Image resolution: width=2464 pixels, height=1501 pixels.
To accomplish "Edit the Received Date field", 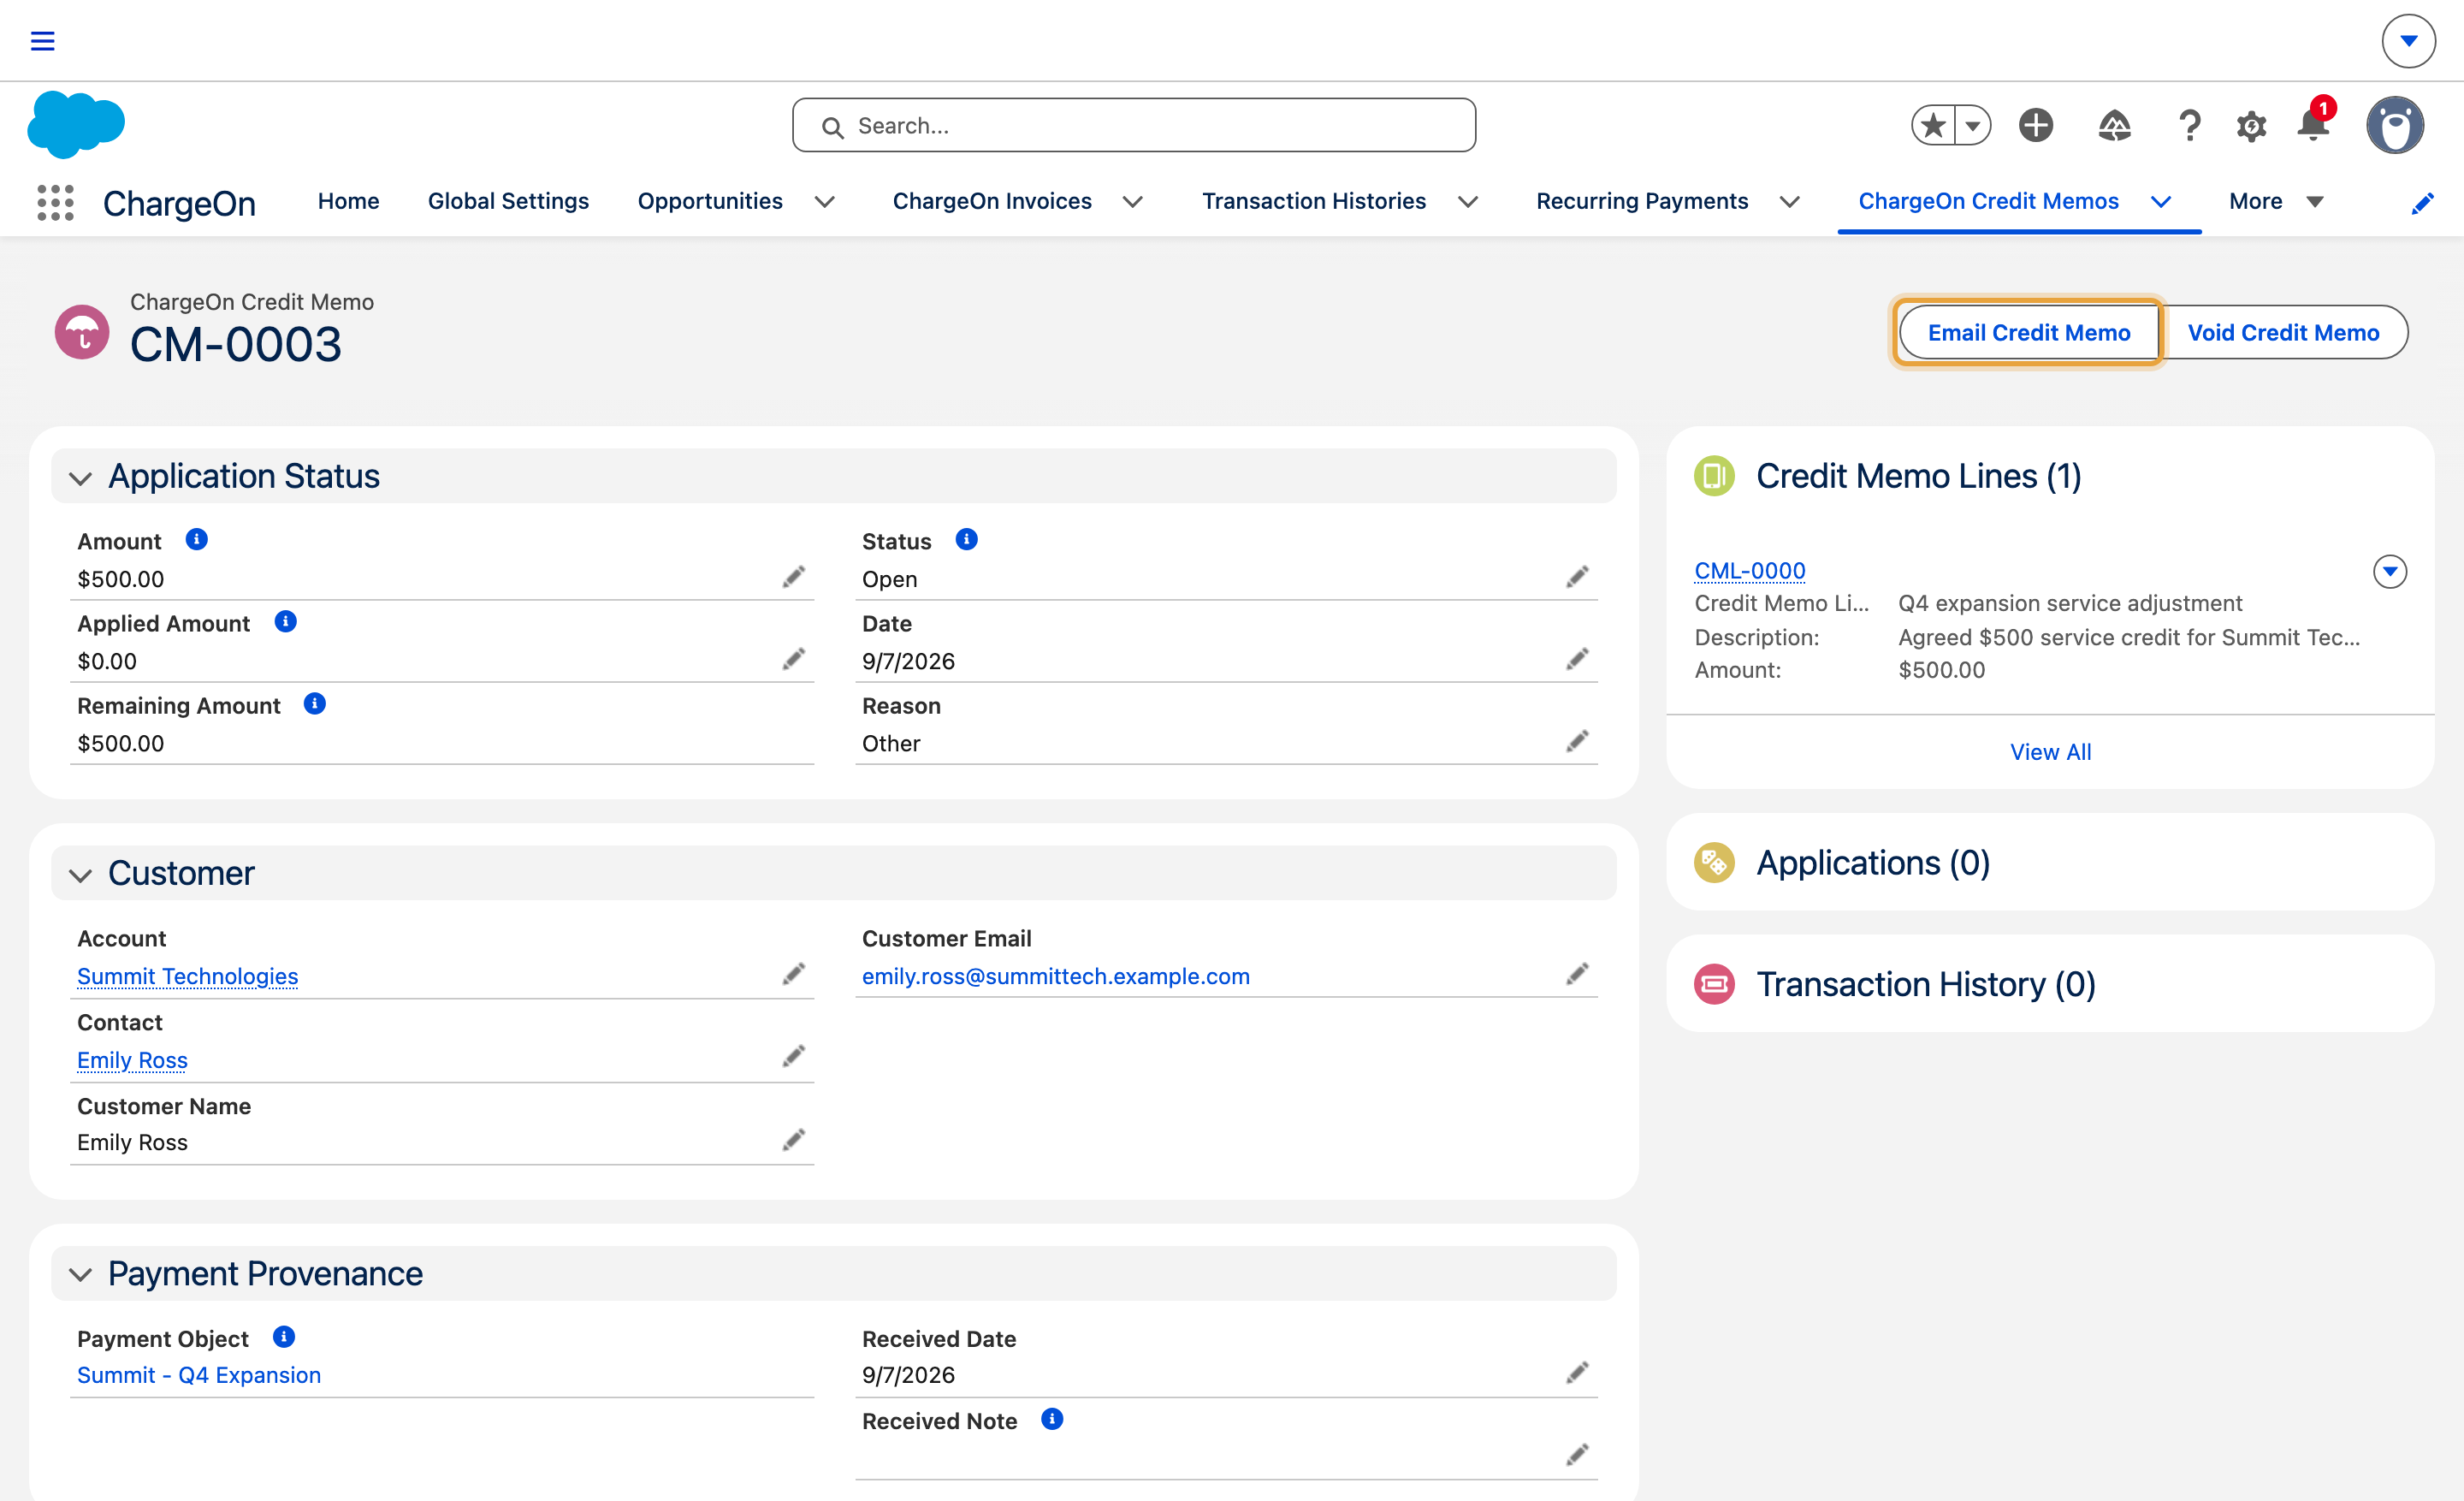I will (x=1577, y=1373).
